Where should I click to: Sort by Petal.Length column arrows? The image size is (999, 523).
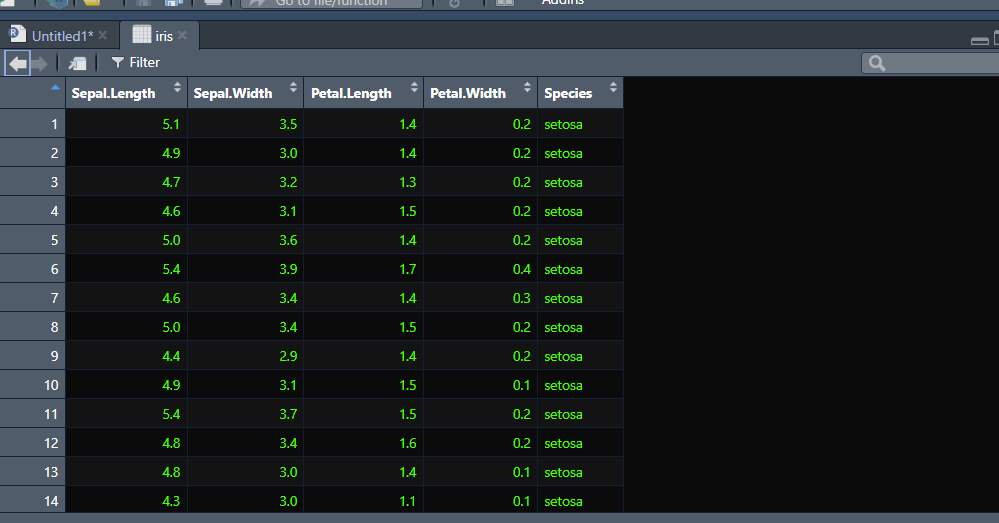click(x=414, y=88)
